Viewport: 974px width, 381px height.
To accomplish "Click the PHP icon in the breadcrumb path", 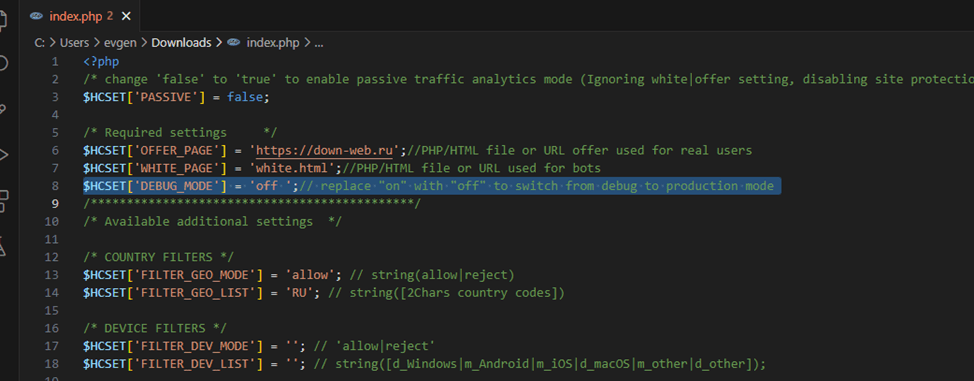I will [234, 43].
